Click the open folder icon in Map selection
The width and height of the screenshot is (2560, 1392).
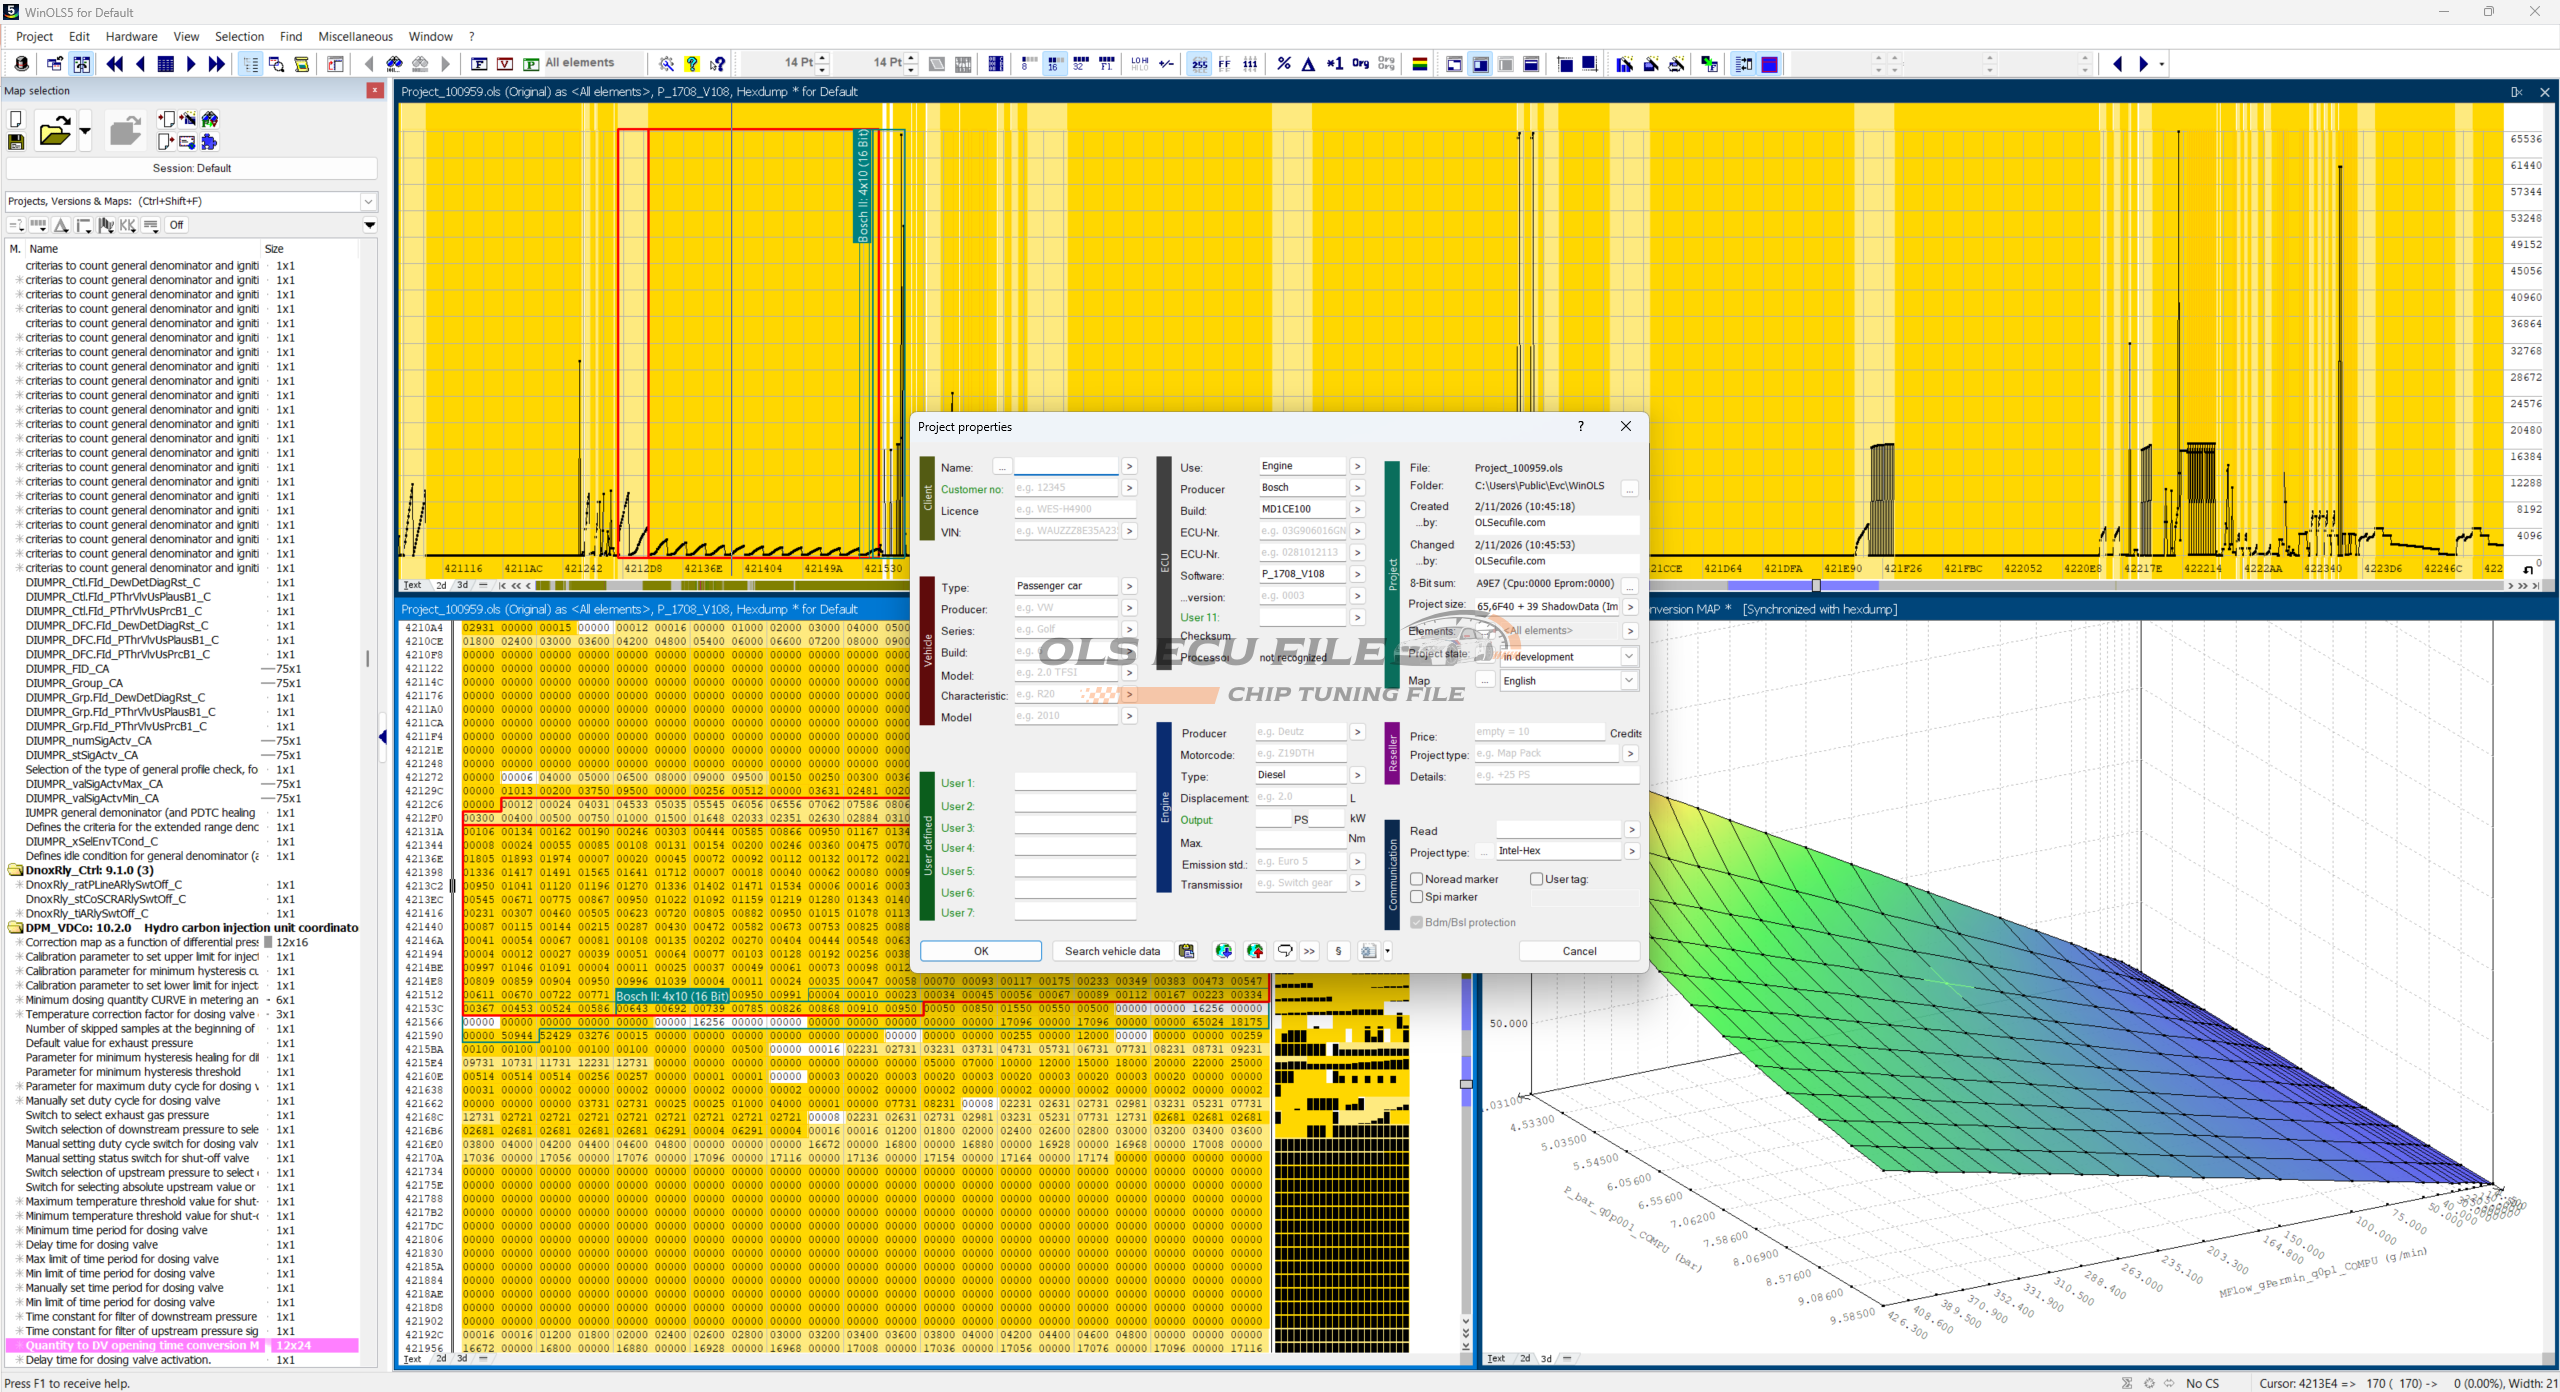click(x=54, y=131)
